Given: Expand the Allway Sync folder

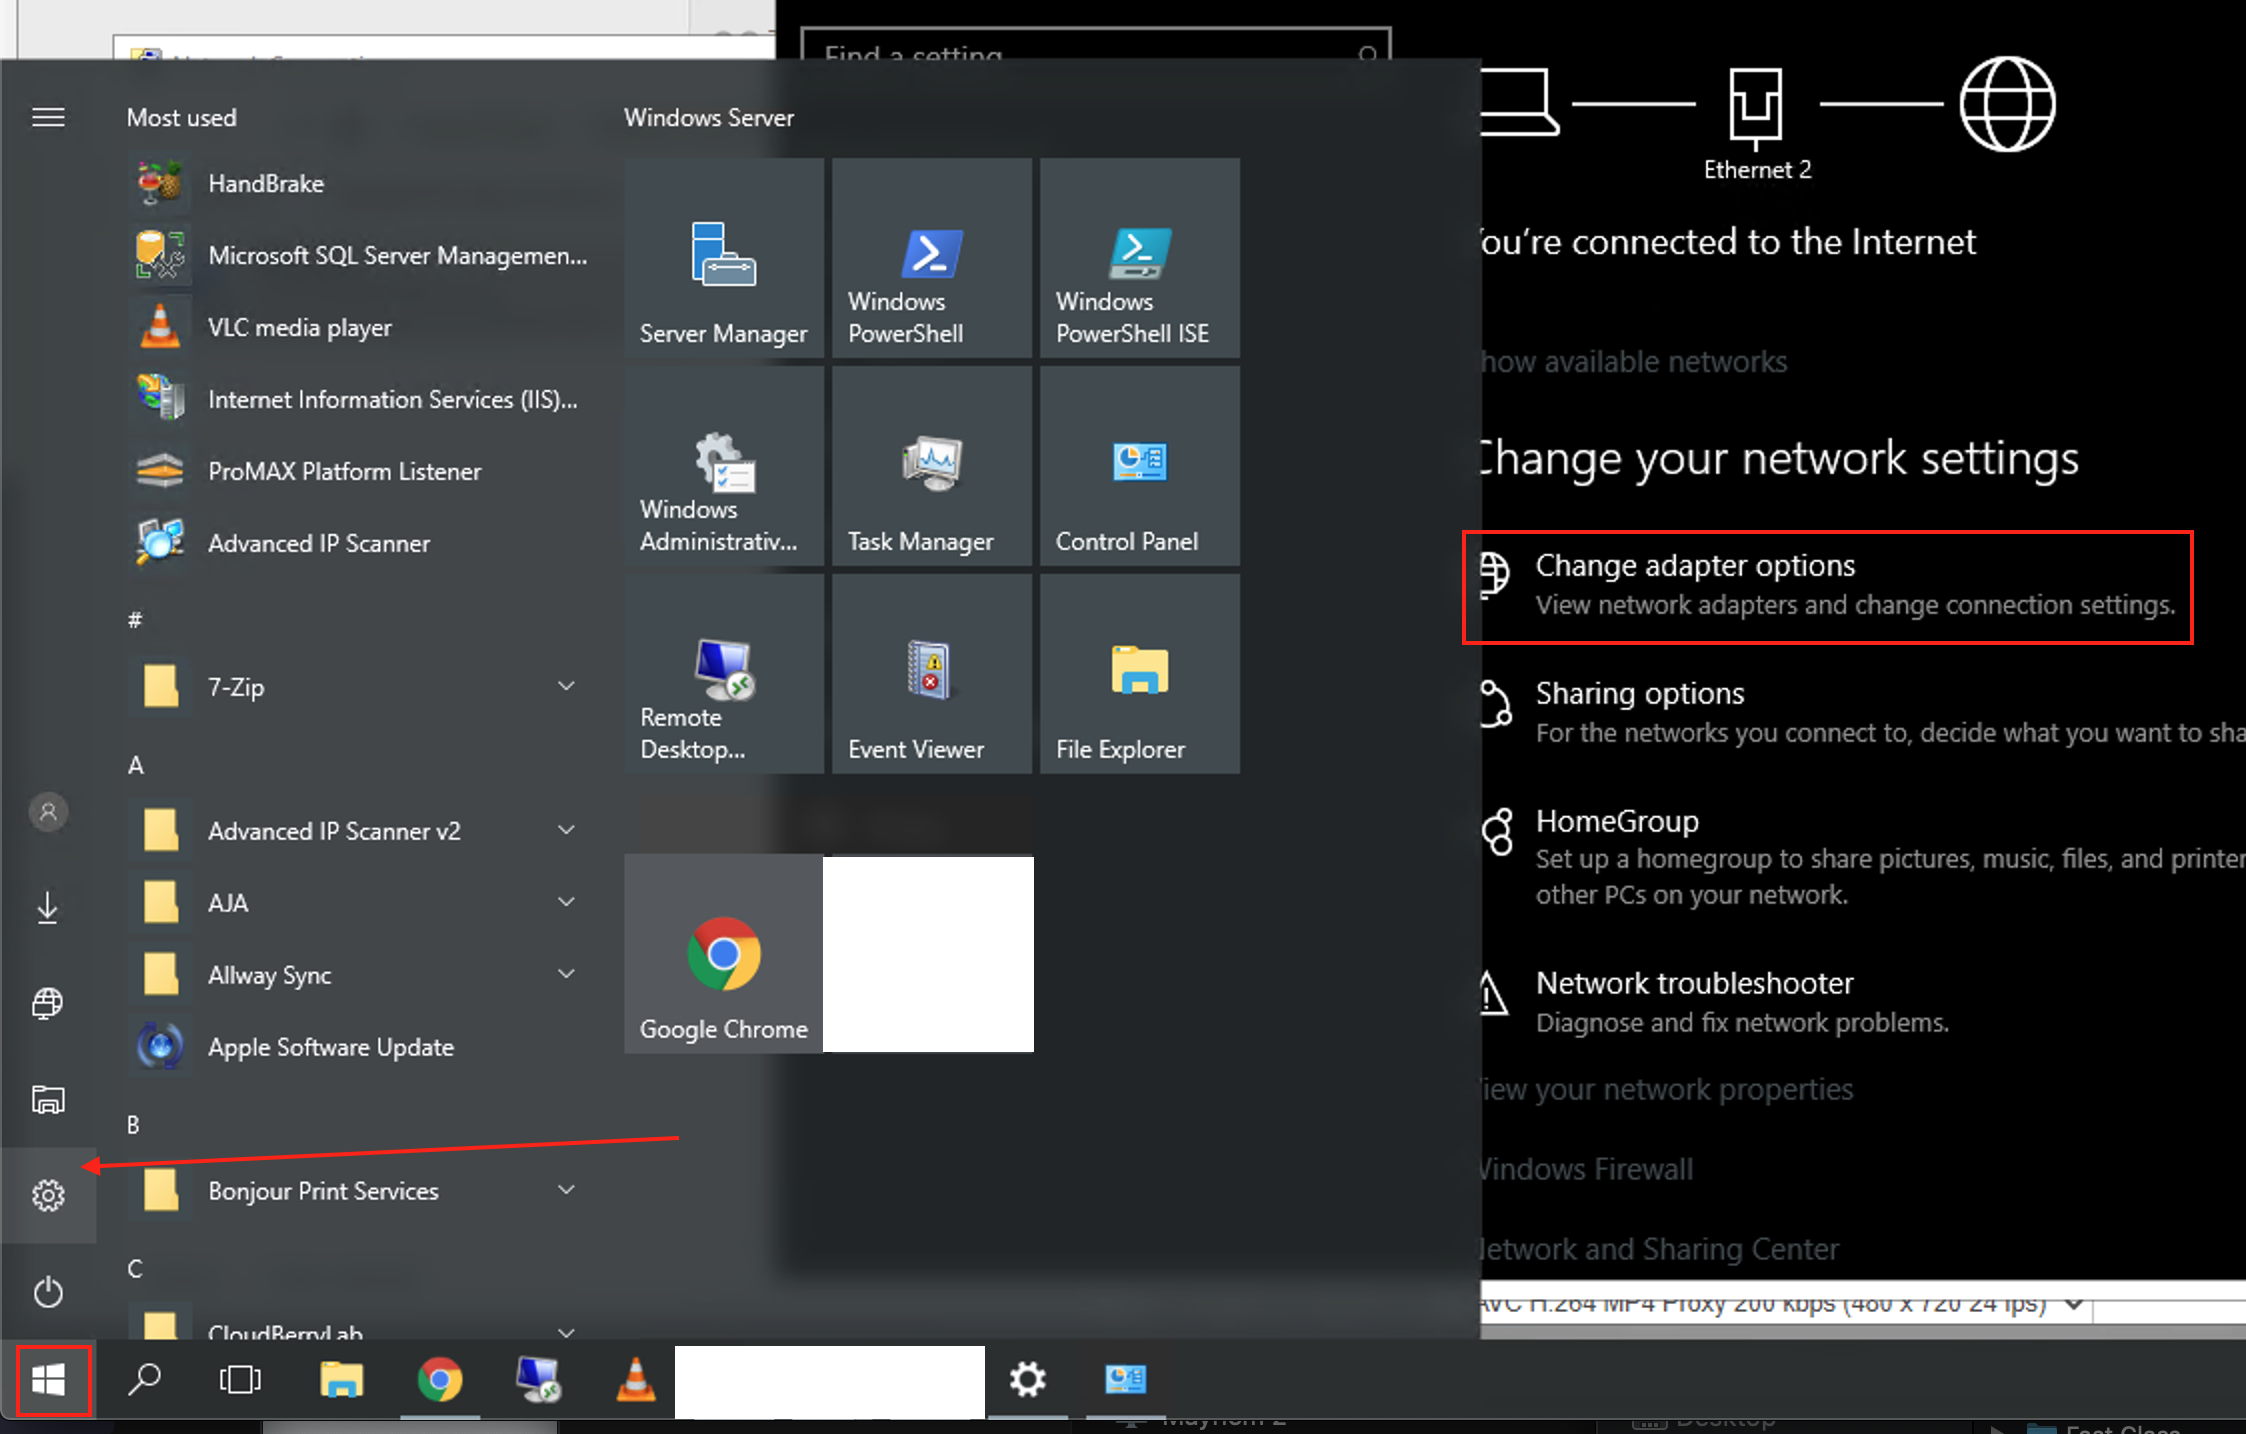Looking at the screenshot, I should (360, 976).
